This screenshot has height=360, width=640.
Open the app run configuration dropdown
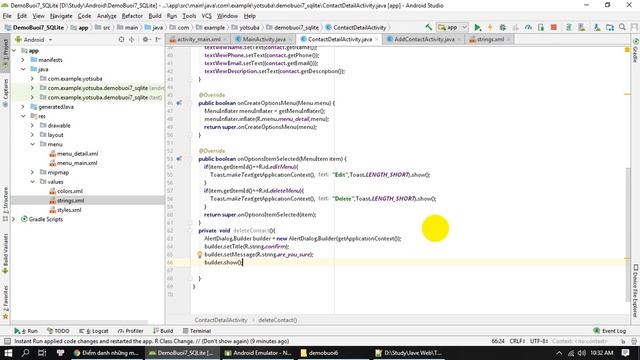tap(452, 27)
